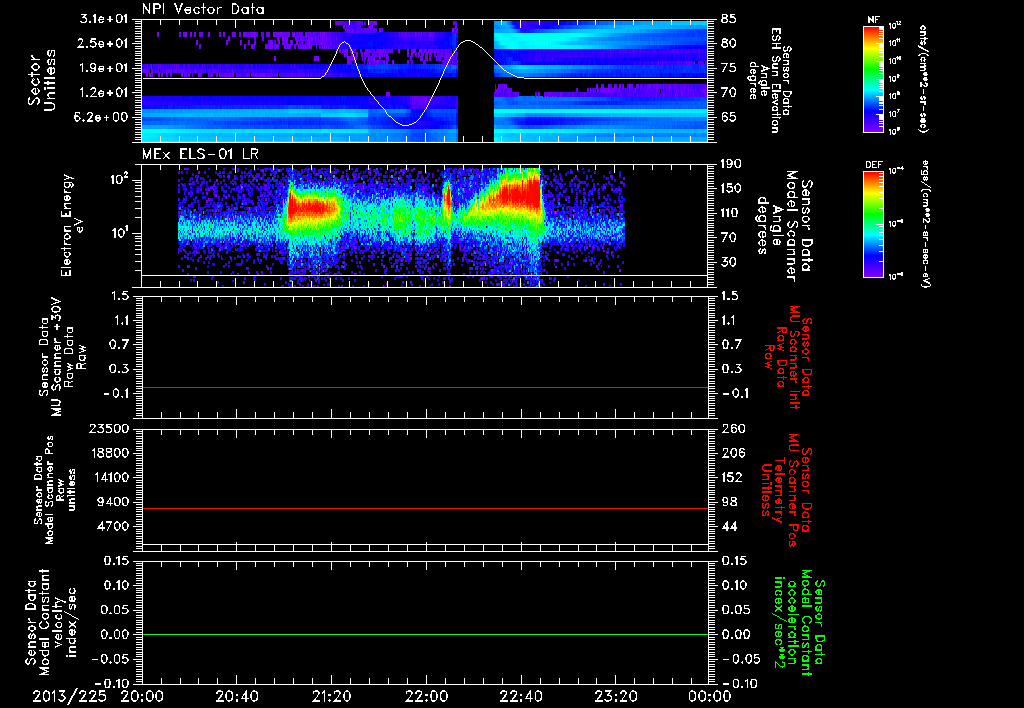Image resolution: width=1024 pixels, height=708 pixels.
Task: Click the "1.9e+01" sector axis value
Action: (x=106, y=68)
